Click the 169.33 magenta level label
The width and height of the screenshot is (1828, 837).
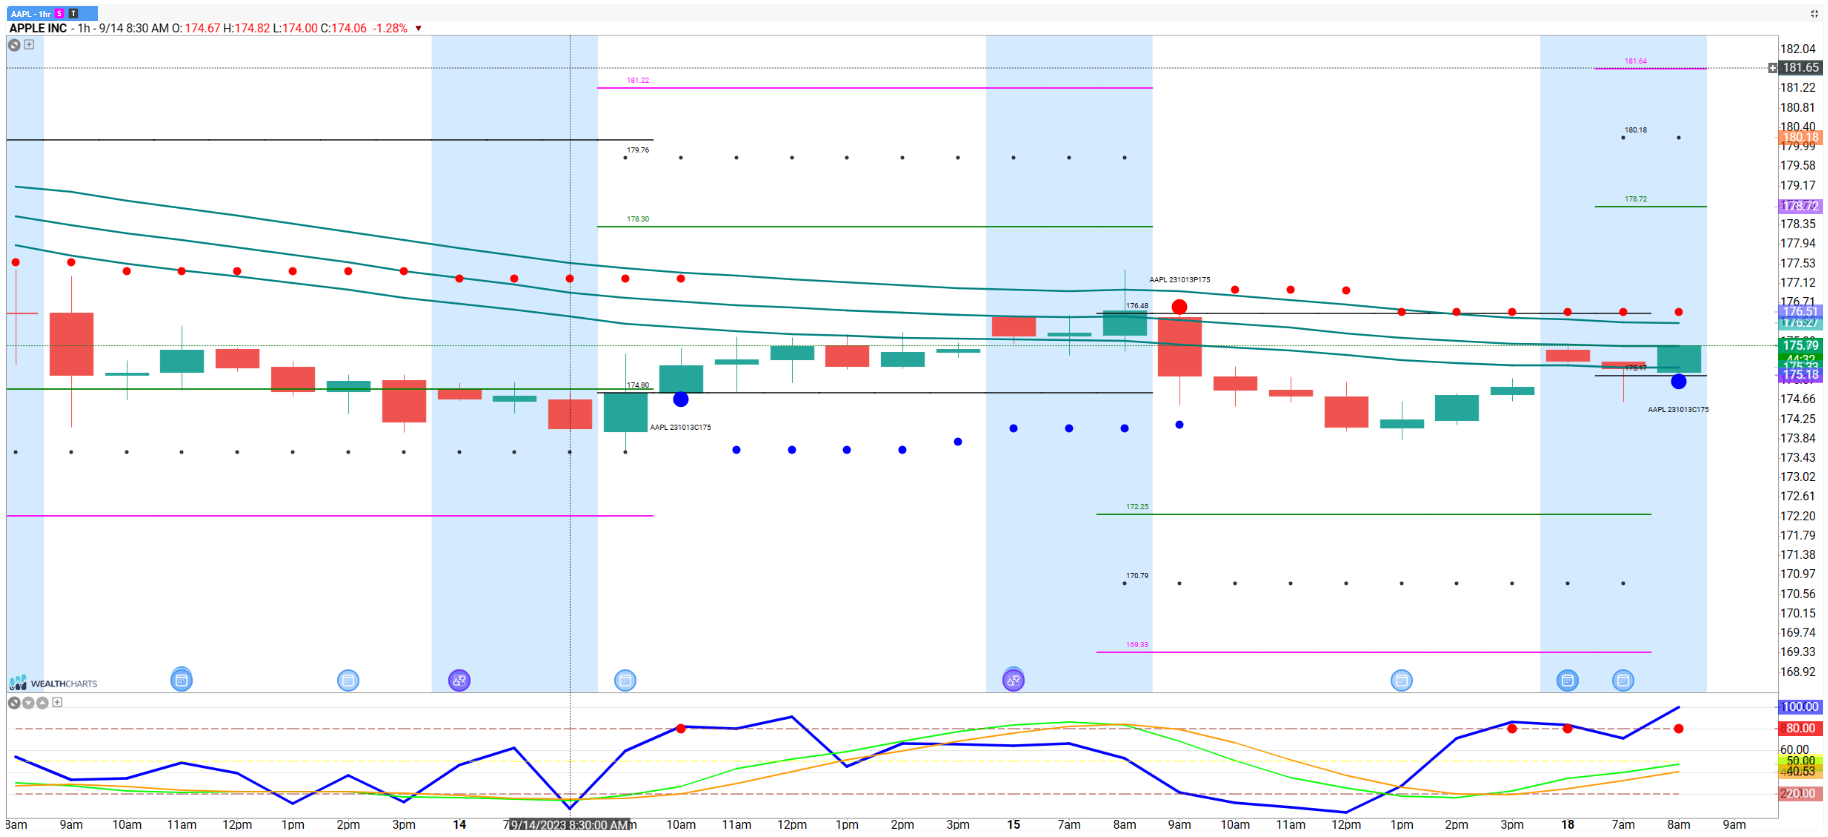click(1137, 645)
